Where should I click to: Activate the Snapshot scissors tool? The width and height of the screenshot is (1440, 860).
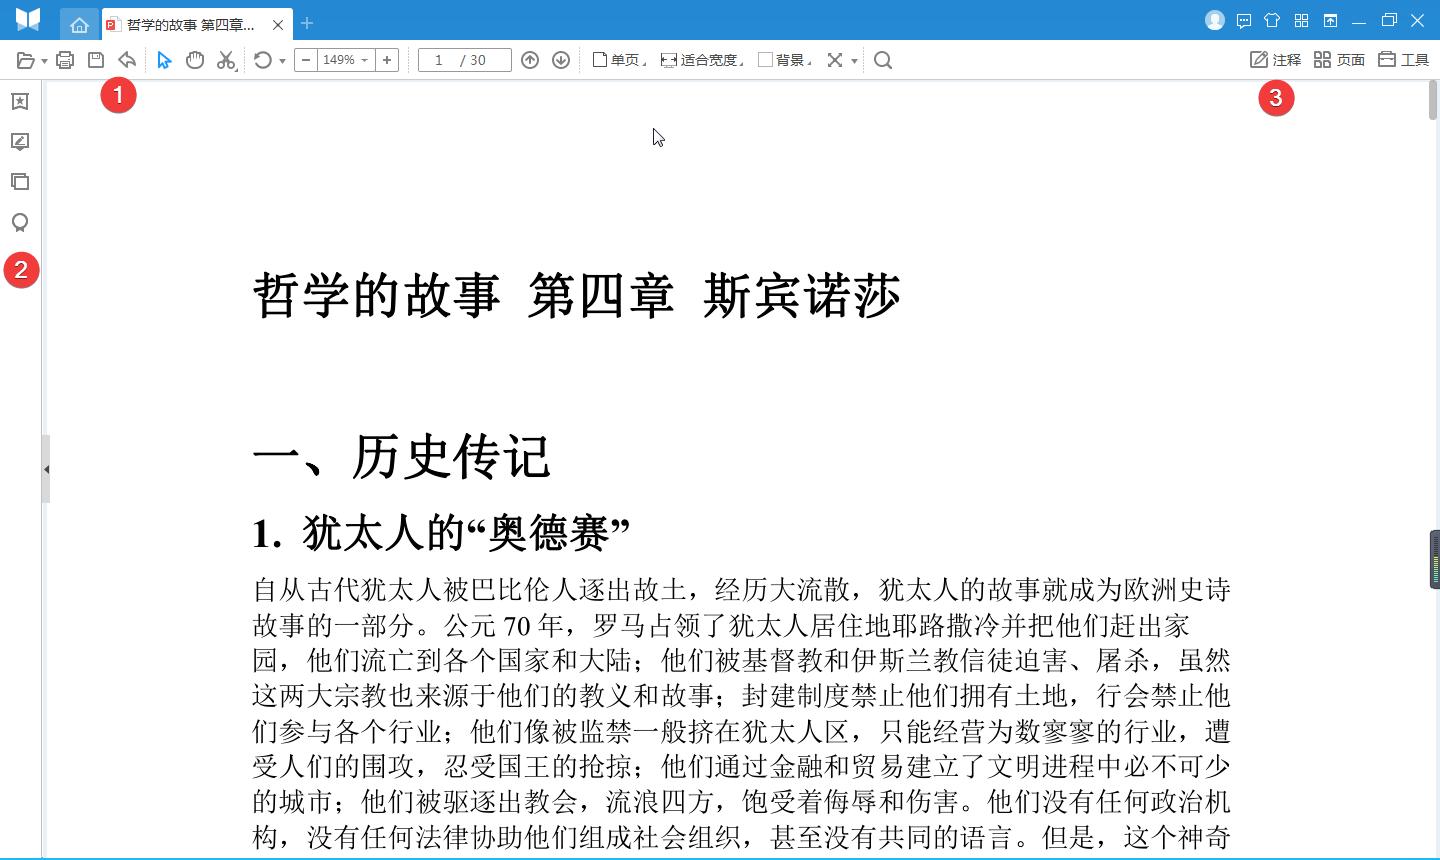(226, 60)
